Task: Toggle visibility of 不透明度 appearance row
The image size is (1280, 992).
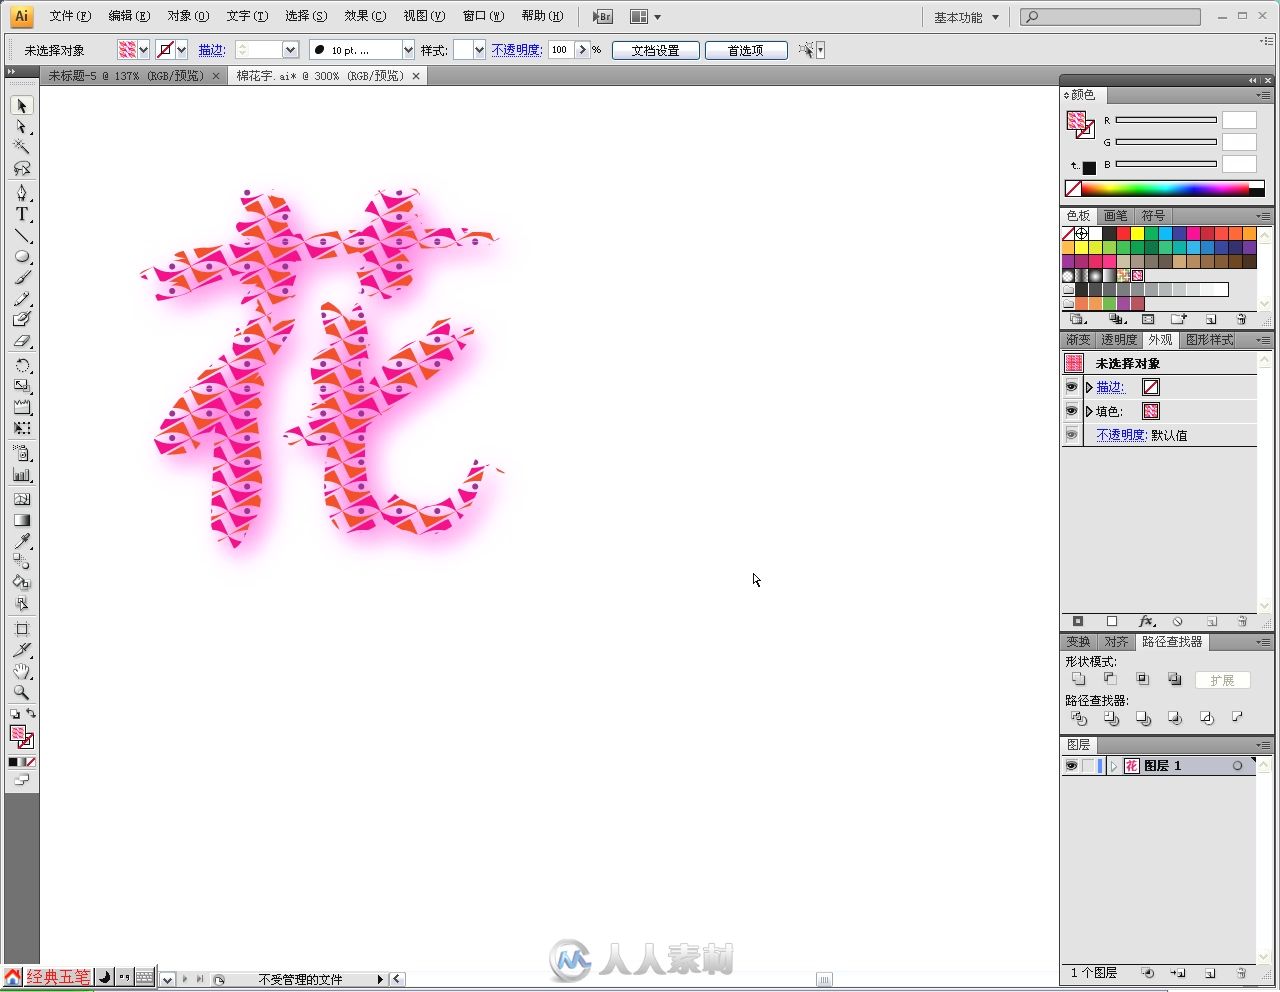Action: [1072, 435]
